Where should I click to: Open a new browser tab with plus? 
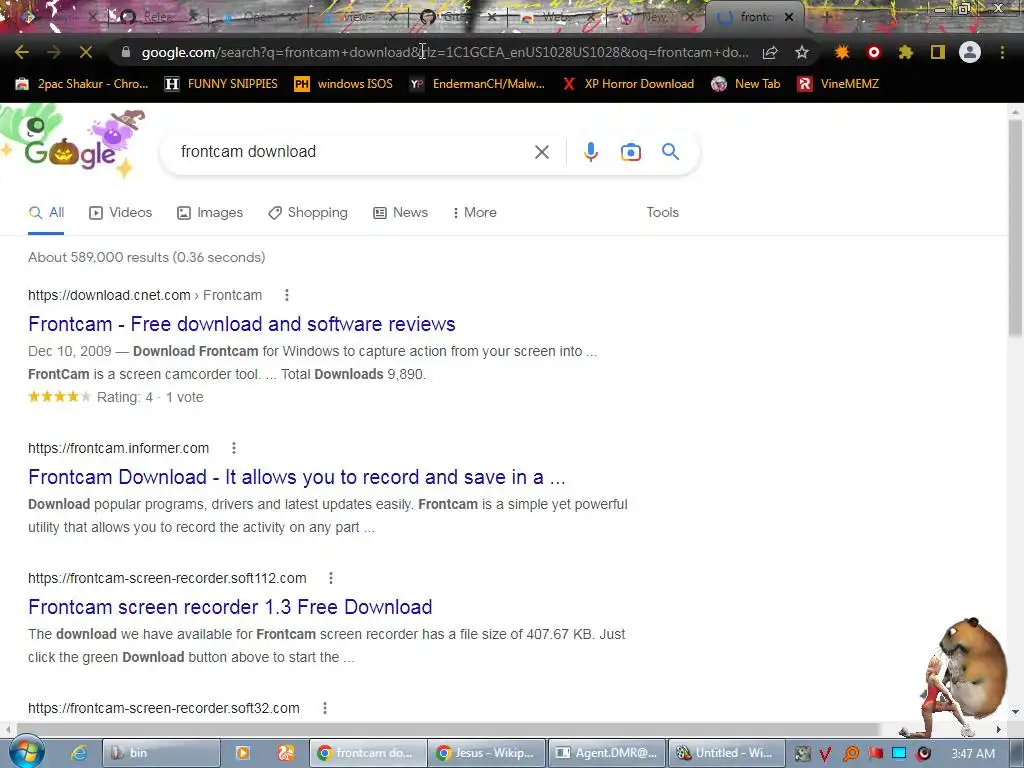[826, 18]
